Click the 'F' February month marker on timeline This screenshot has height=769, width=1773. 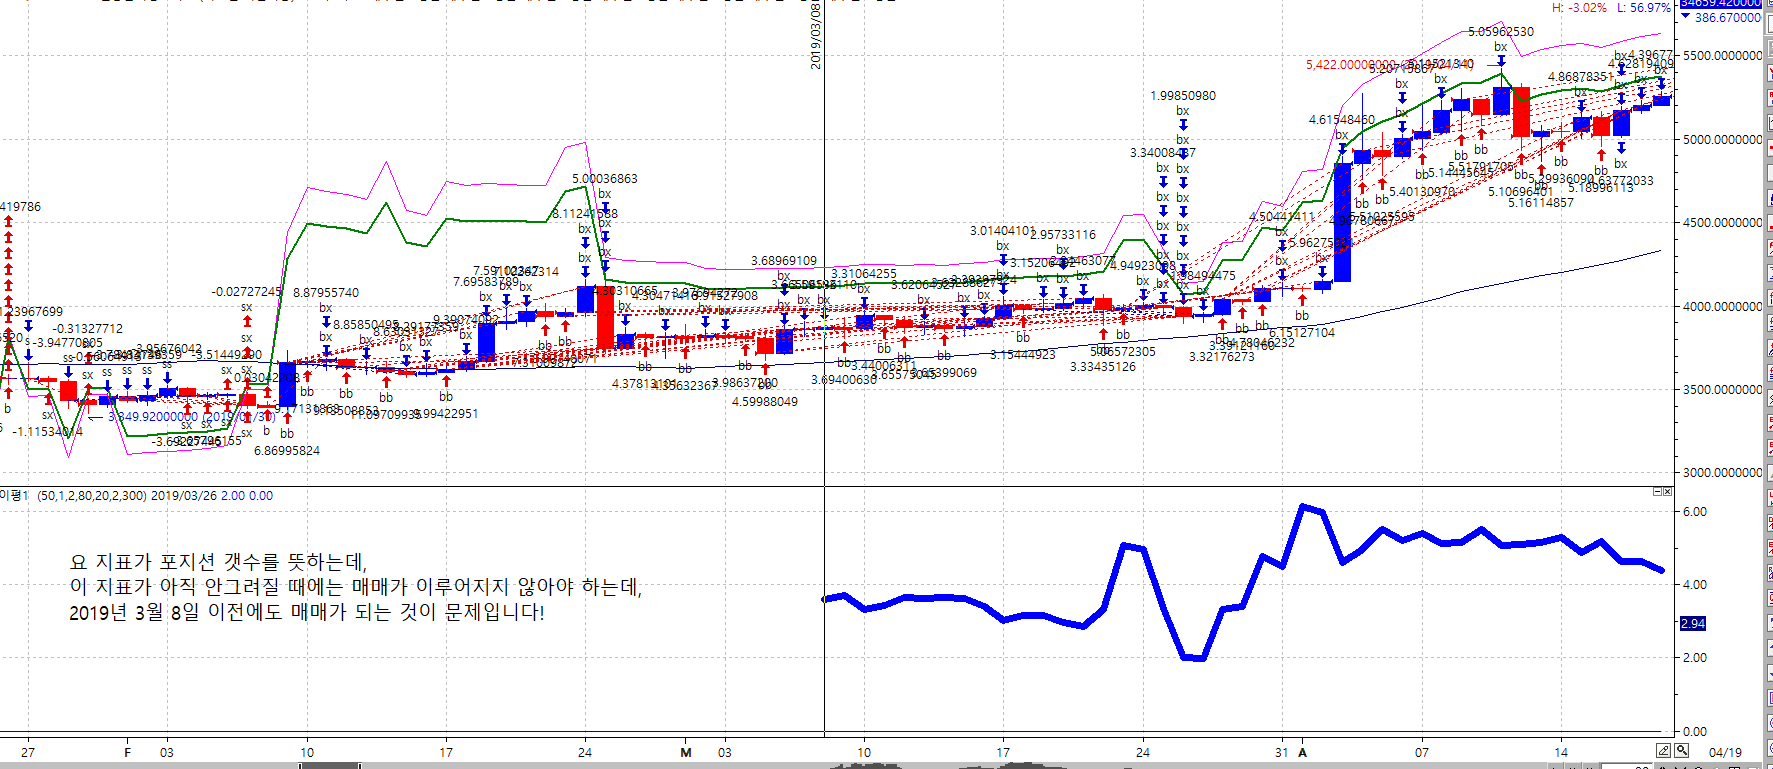point(127,752)
